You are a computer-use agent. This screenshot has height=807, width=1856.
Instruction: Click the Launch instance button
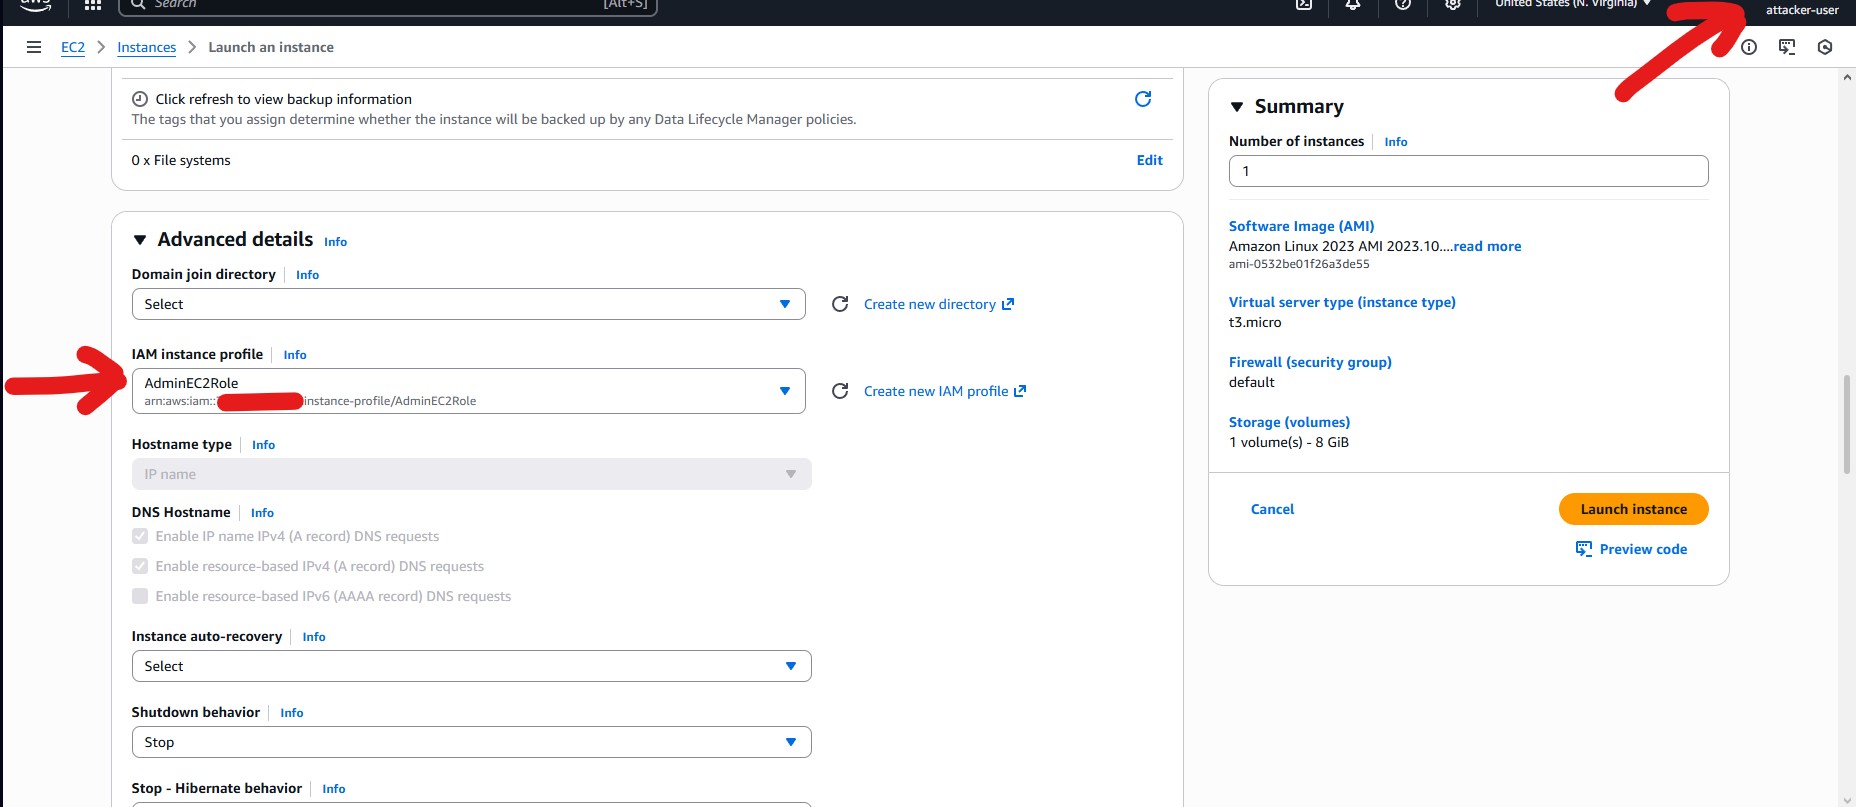tap(1633, 509)
